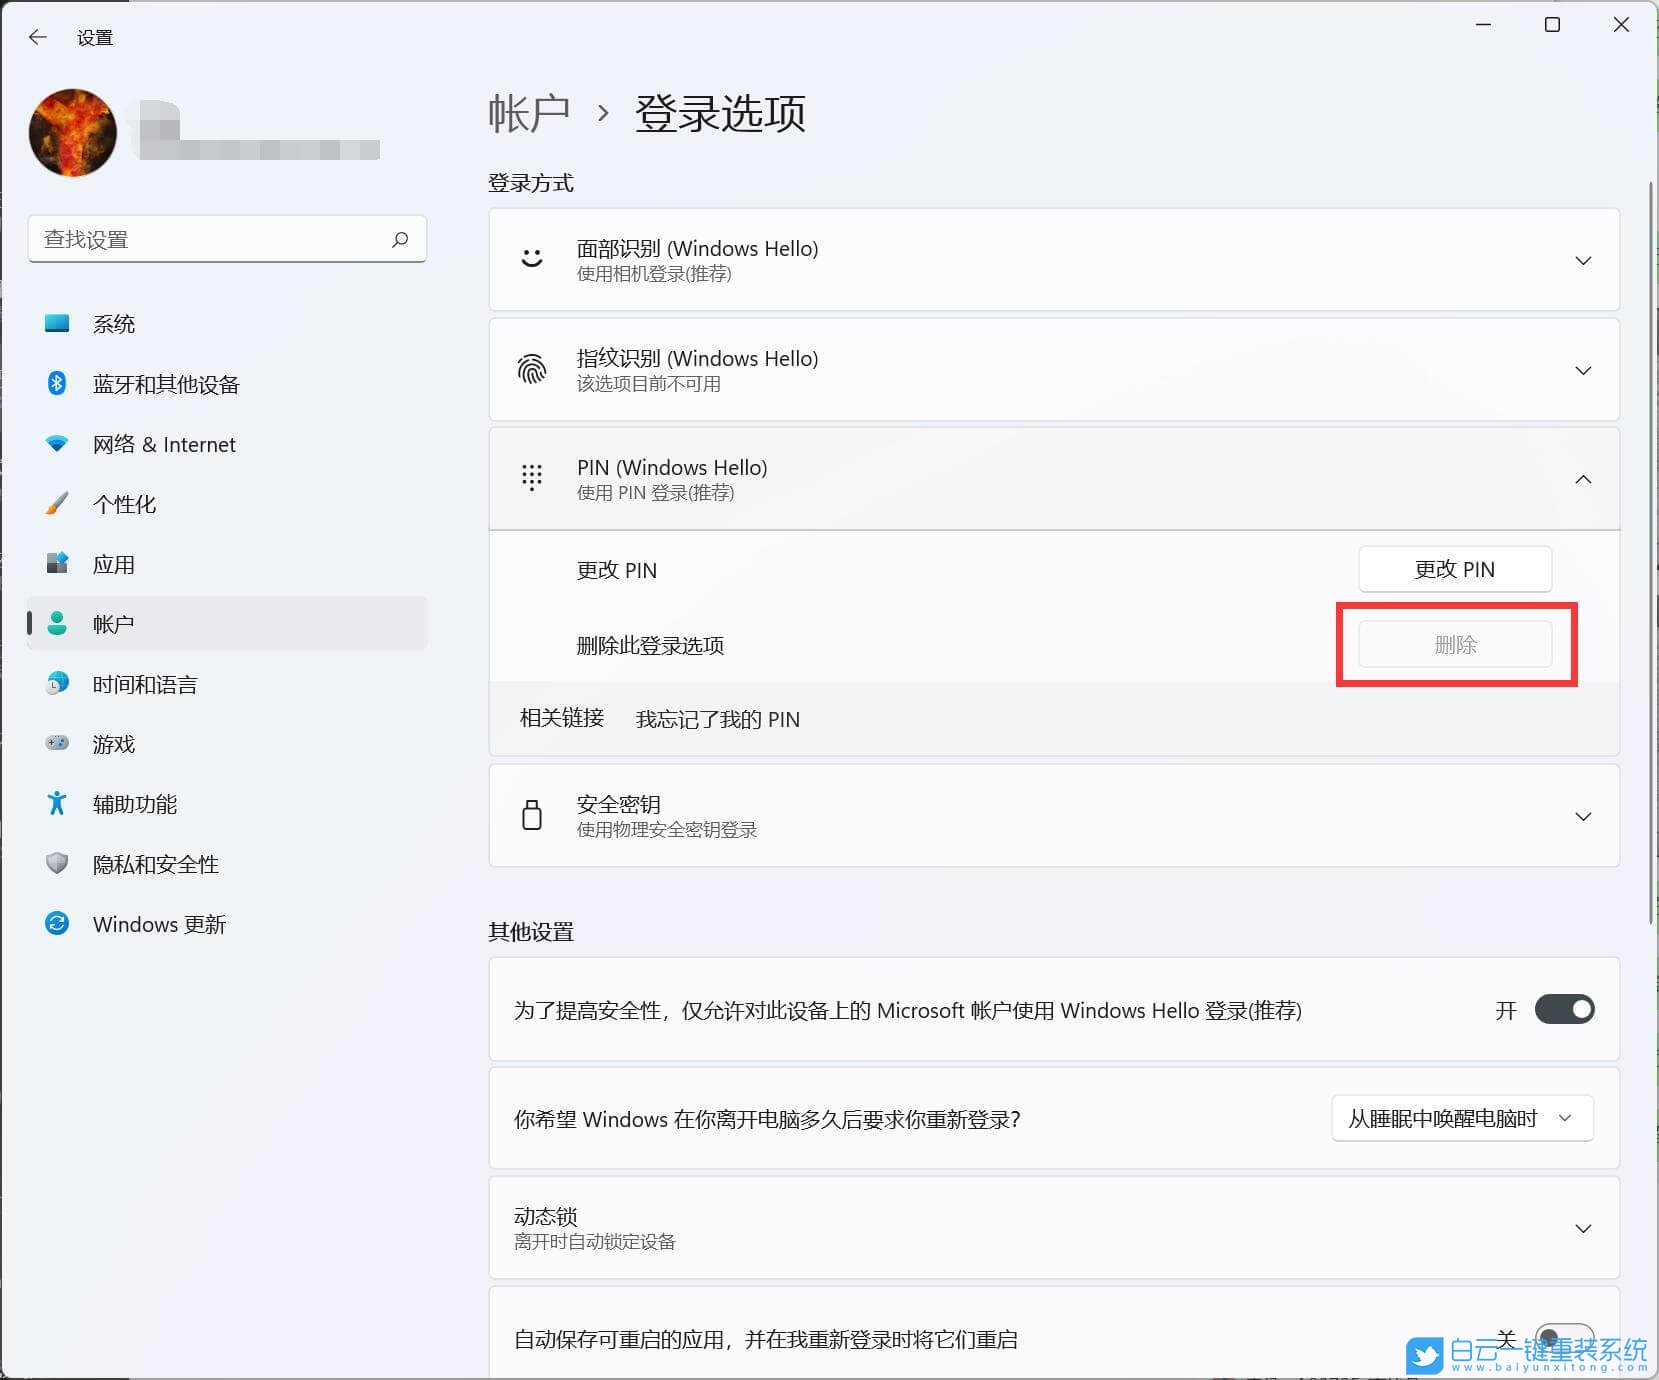Open the 游戏 settings page

[x=114, y=743]
